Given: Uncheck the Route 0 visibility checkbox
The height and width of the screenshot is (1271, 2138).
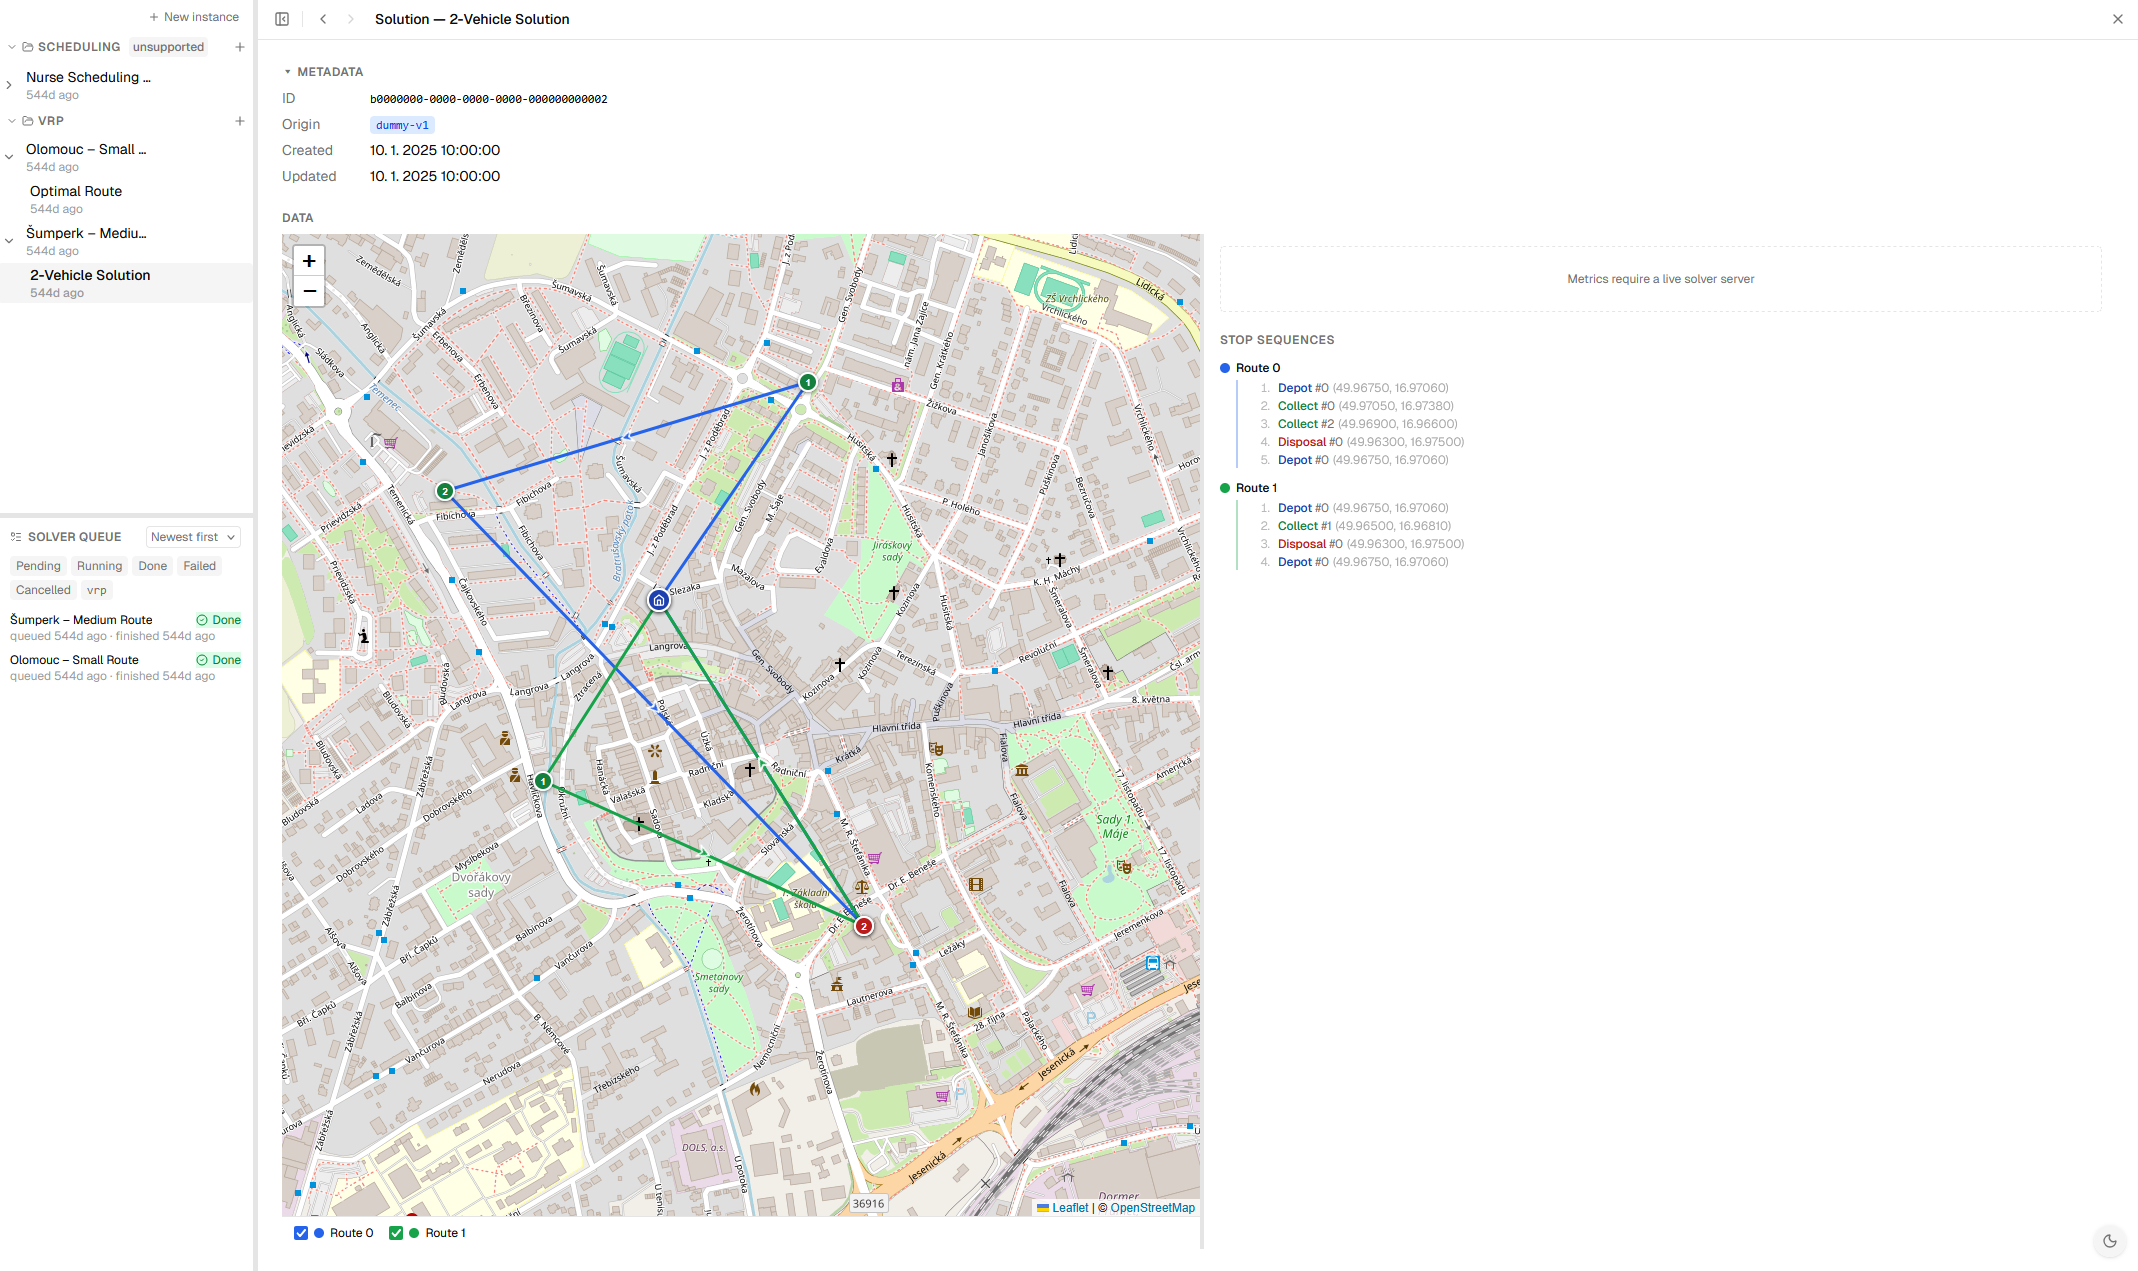Looking at the screenshot, I should [x=301, y=1233].
